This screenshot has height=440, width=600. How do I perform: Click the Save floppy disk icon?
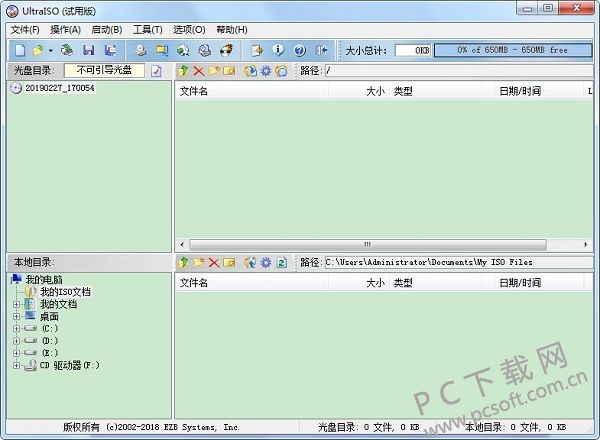pyautogui.click(x=88, y=50)
